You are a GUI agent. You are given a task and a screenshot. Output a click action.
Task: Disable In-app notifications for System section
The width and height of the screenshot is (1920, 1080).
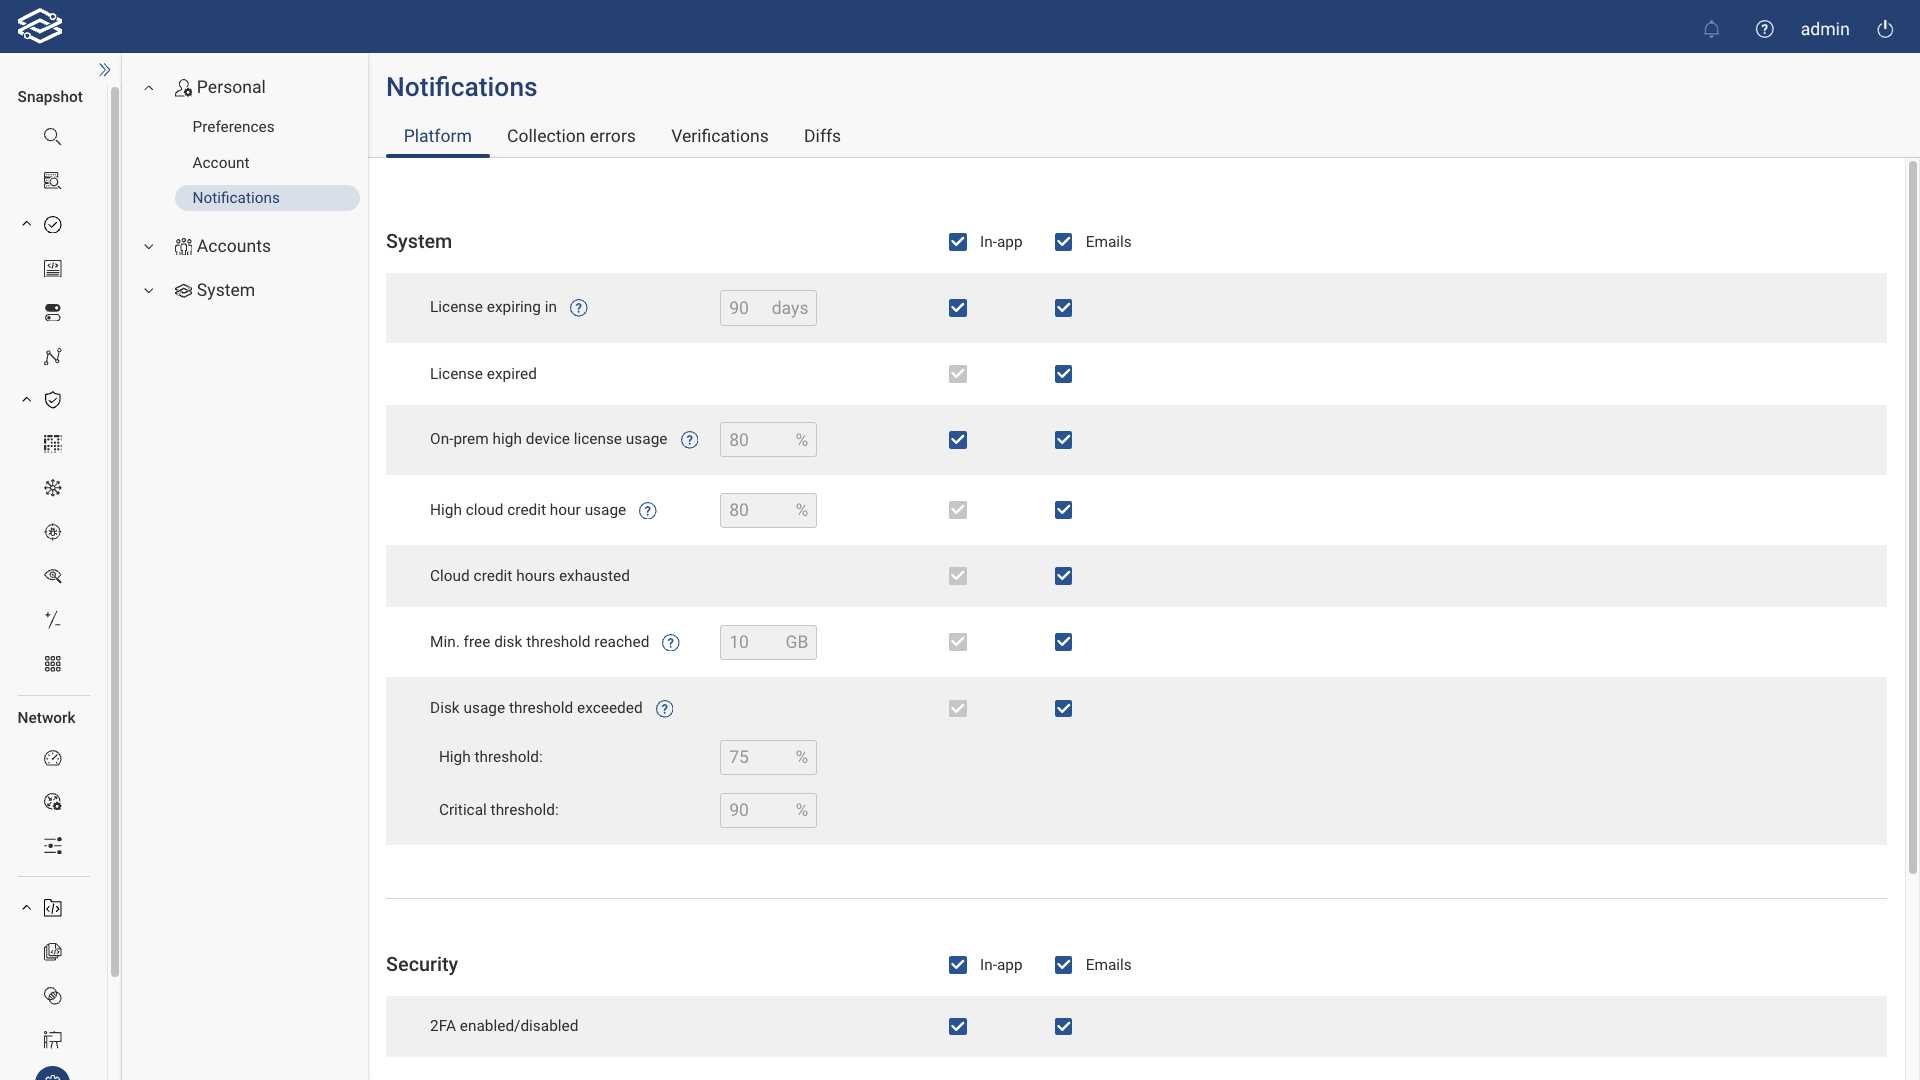tap(958, 241)
